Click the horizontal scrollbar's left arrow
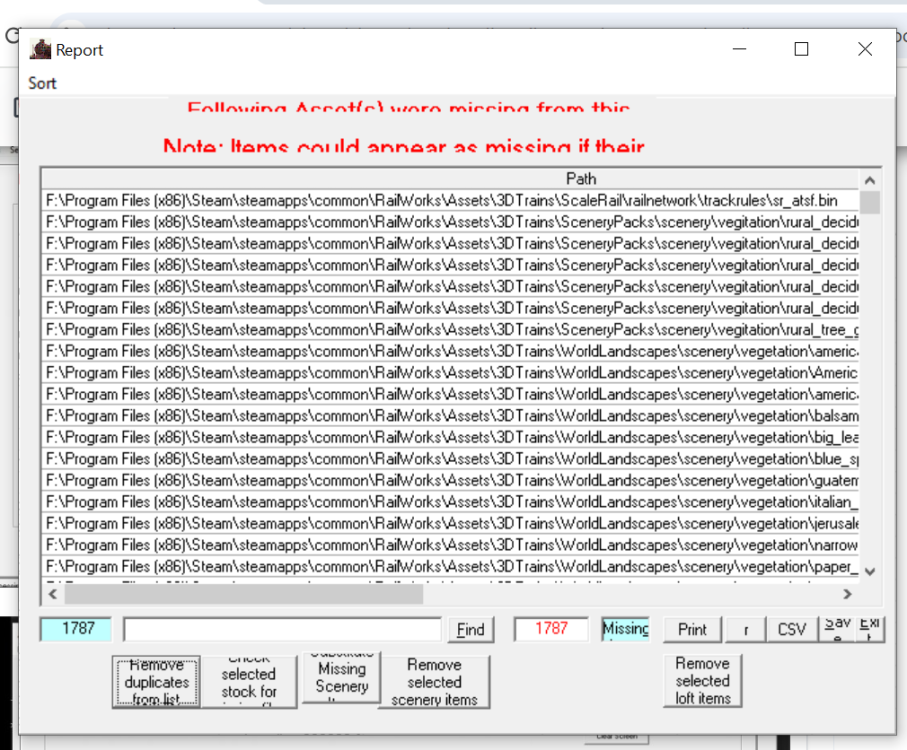The height and width of the screenshot is (750, 907). click(x=51, y=593)
